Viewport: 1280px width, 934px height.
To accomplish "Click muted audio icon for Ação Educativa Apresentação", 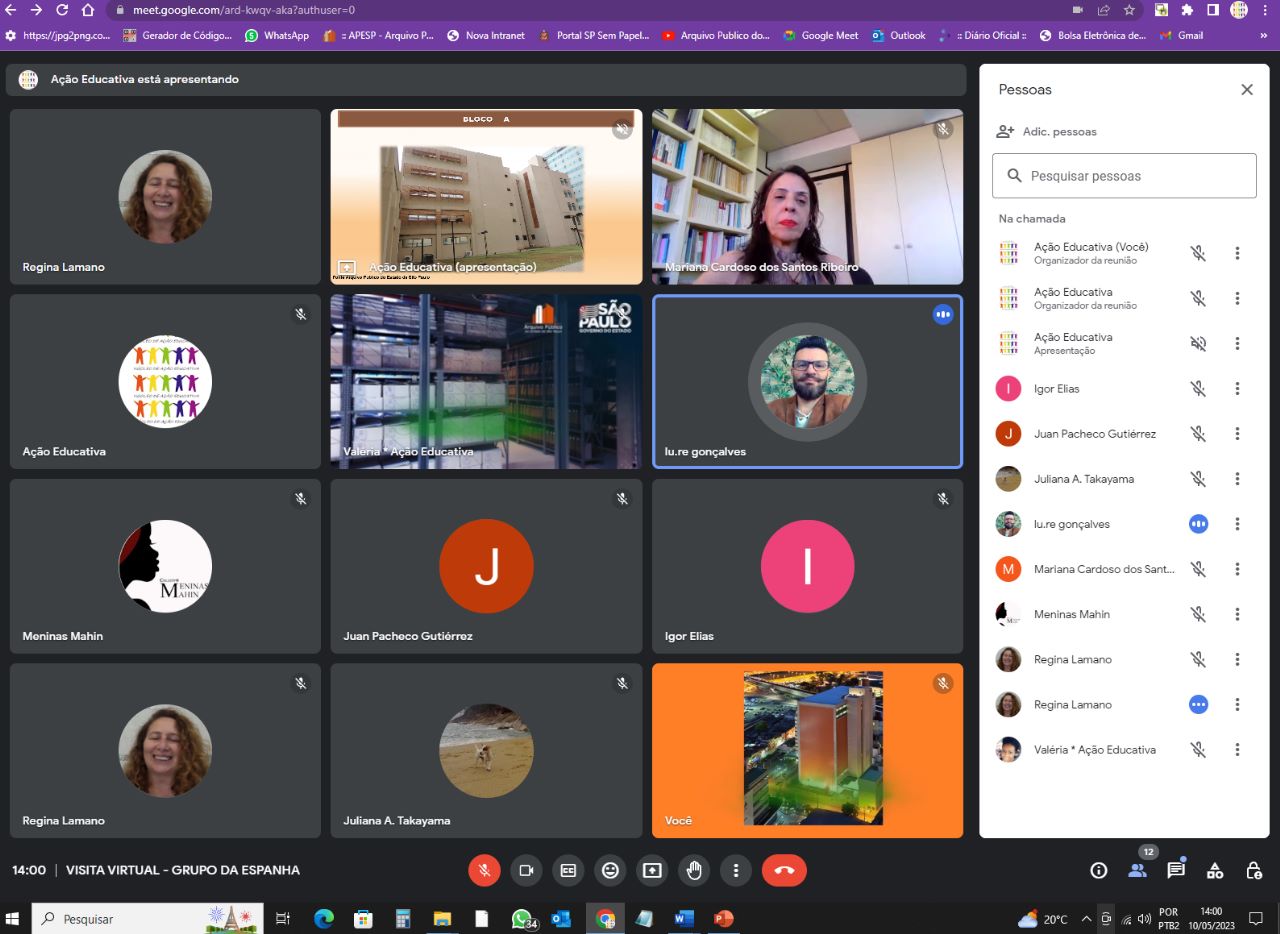I will tap(1198, 343).
